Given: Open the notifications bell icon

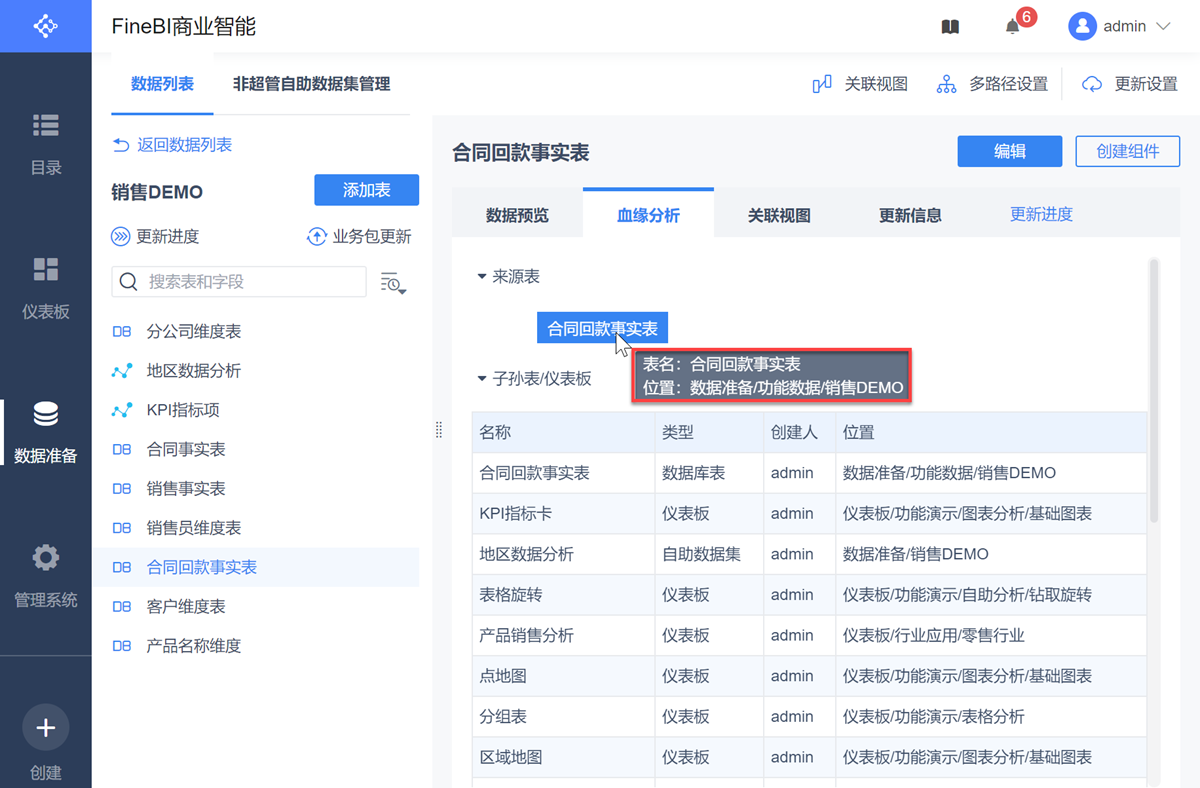Looking at the screenshot, I should [1012, 27].
